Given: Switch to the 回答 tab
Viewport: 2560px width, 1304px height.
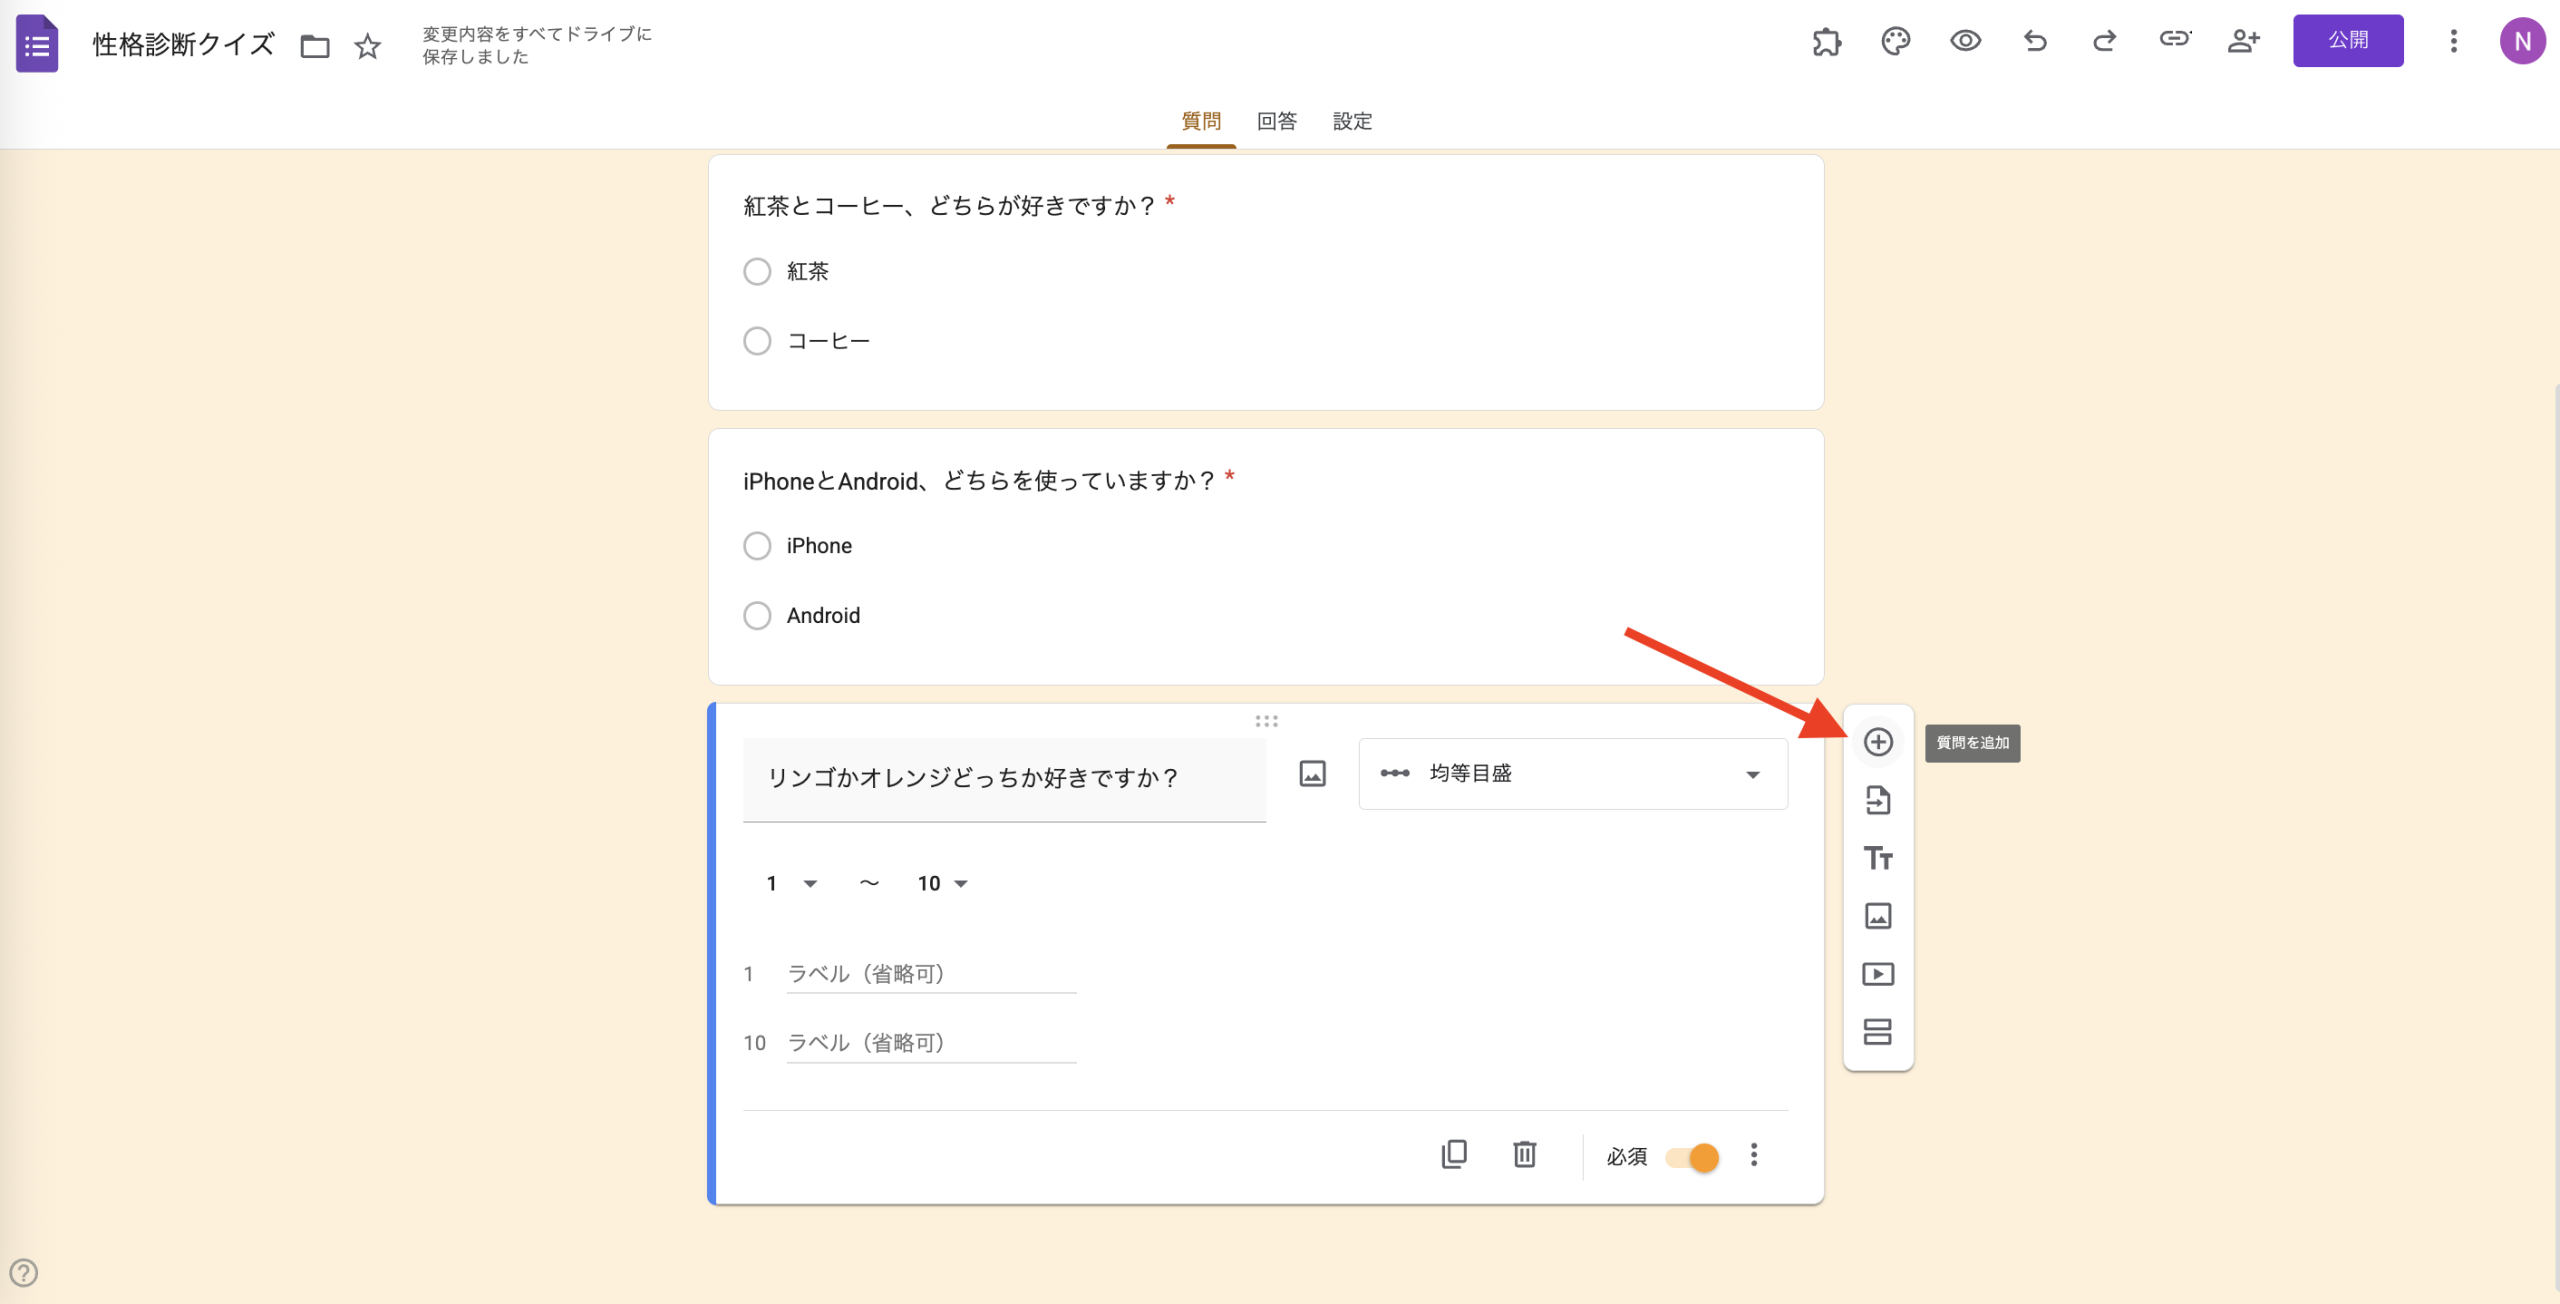Looking at the screenshot, I should click(x=1277, y=121).
